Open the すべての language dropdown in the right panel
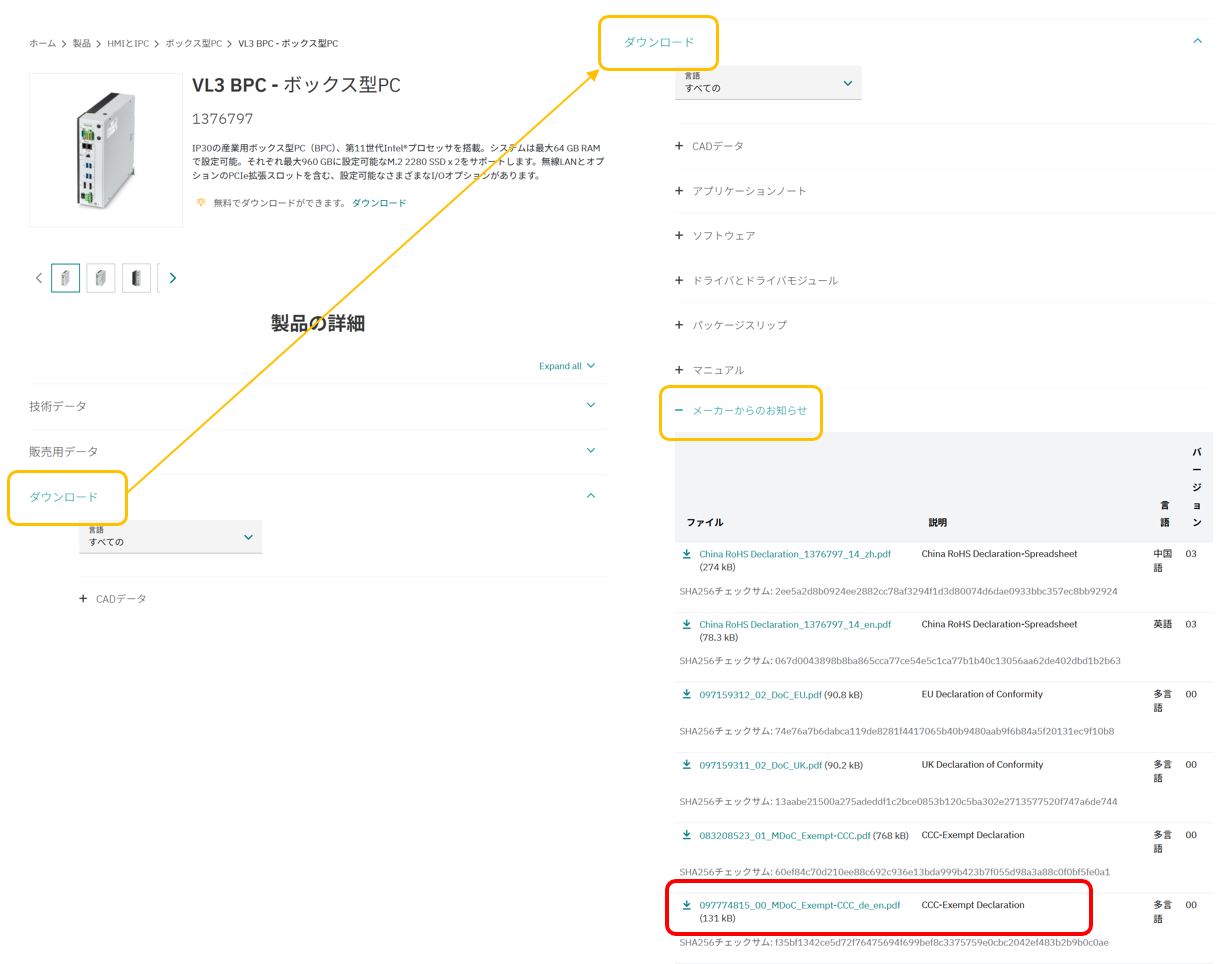Screen dimensions: 1220x964 click(x=768, y=83)
